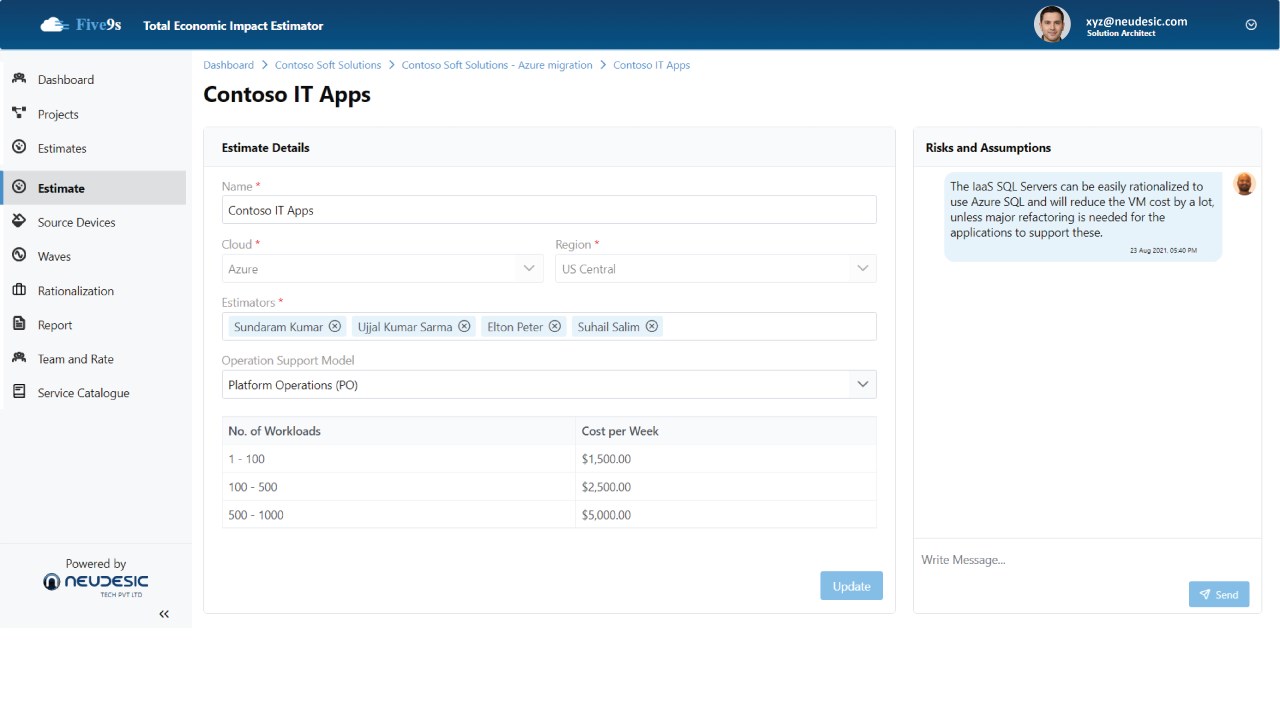Click the Cost per Week column header

tap(726, 431)
